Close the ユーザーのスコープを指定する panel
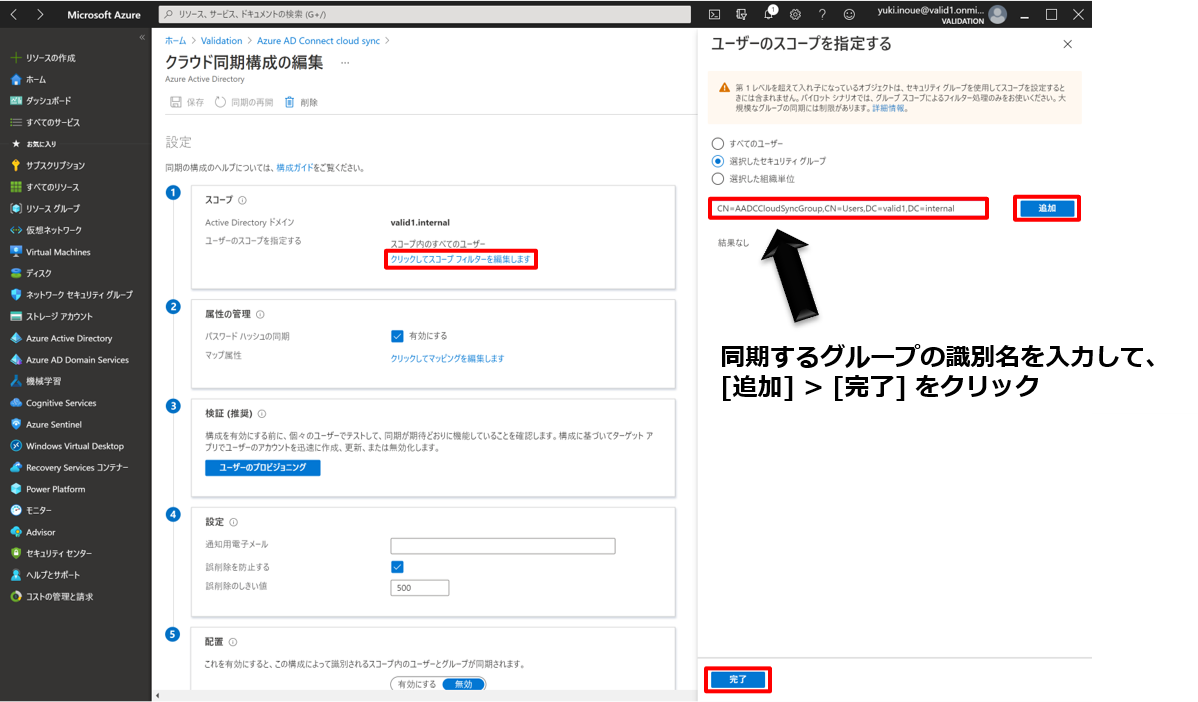1198x702 pixels. point(1067,44)
